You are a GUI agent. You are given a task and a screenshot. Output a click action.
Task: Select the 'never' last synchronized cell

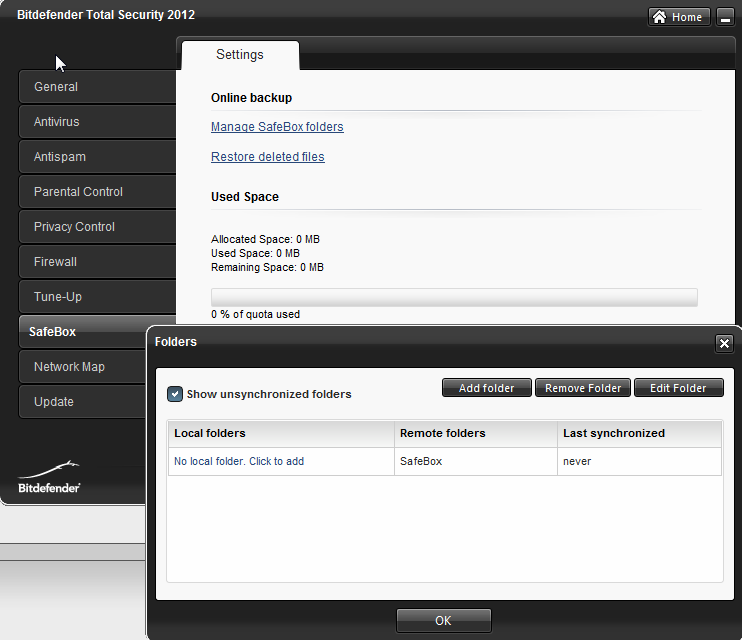(x=639, y=462)
